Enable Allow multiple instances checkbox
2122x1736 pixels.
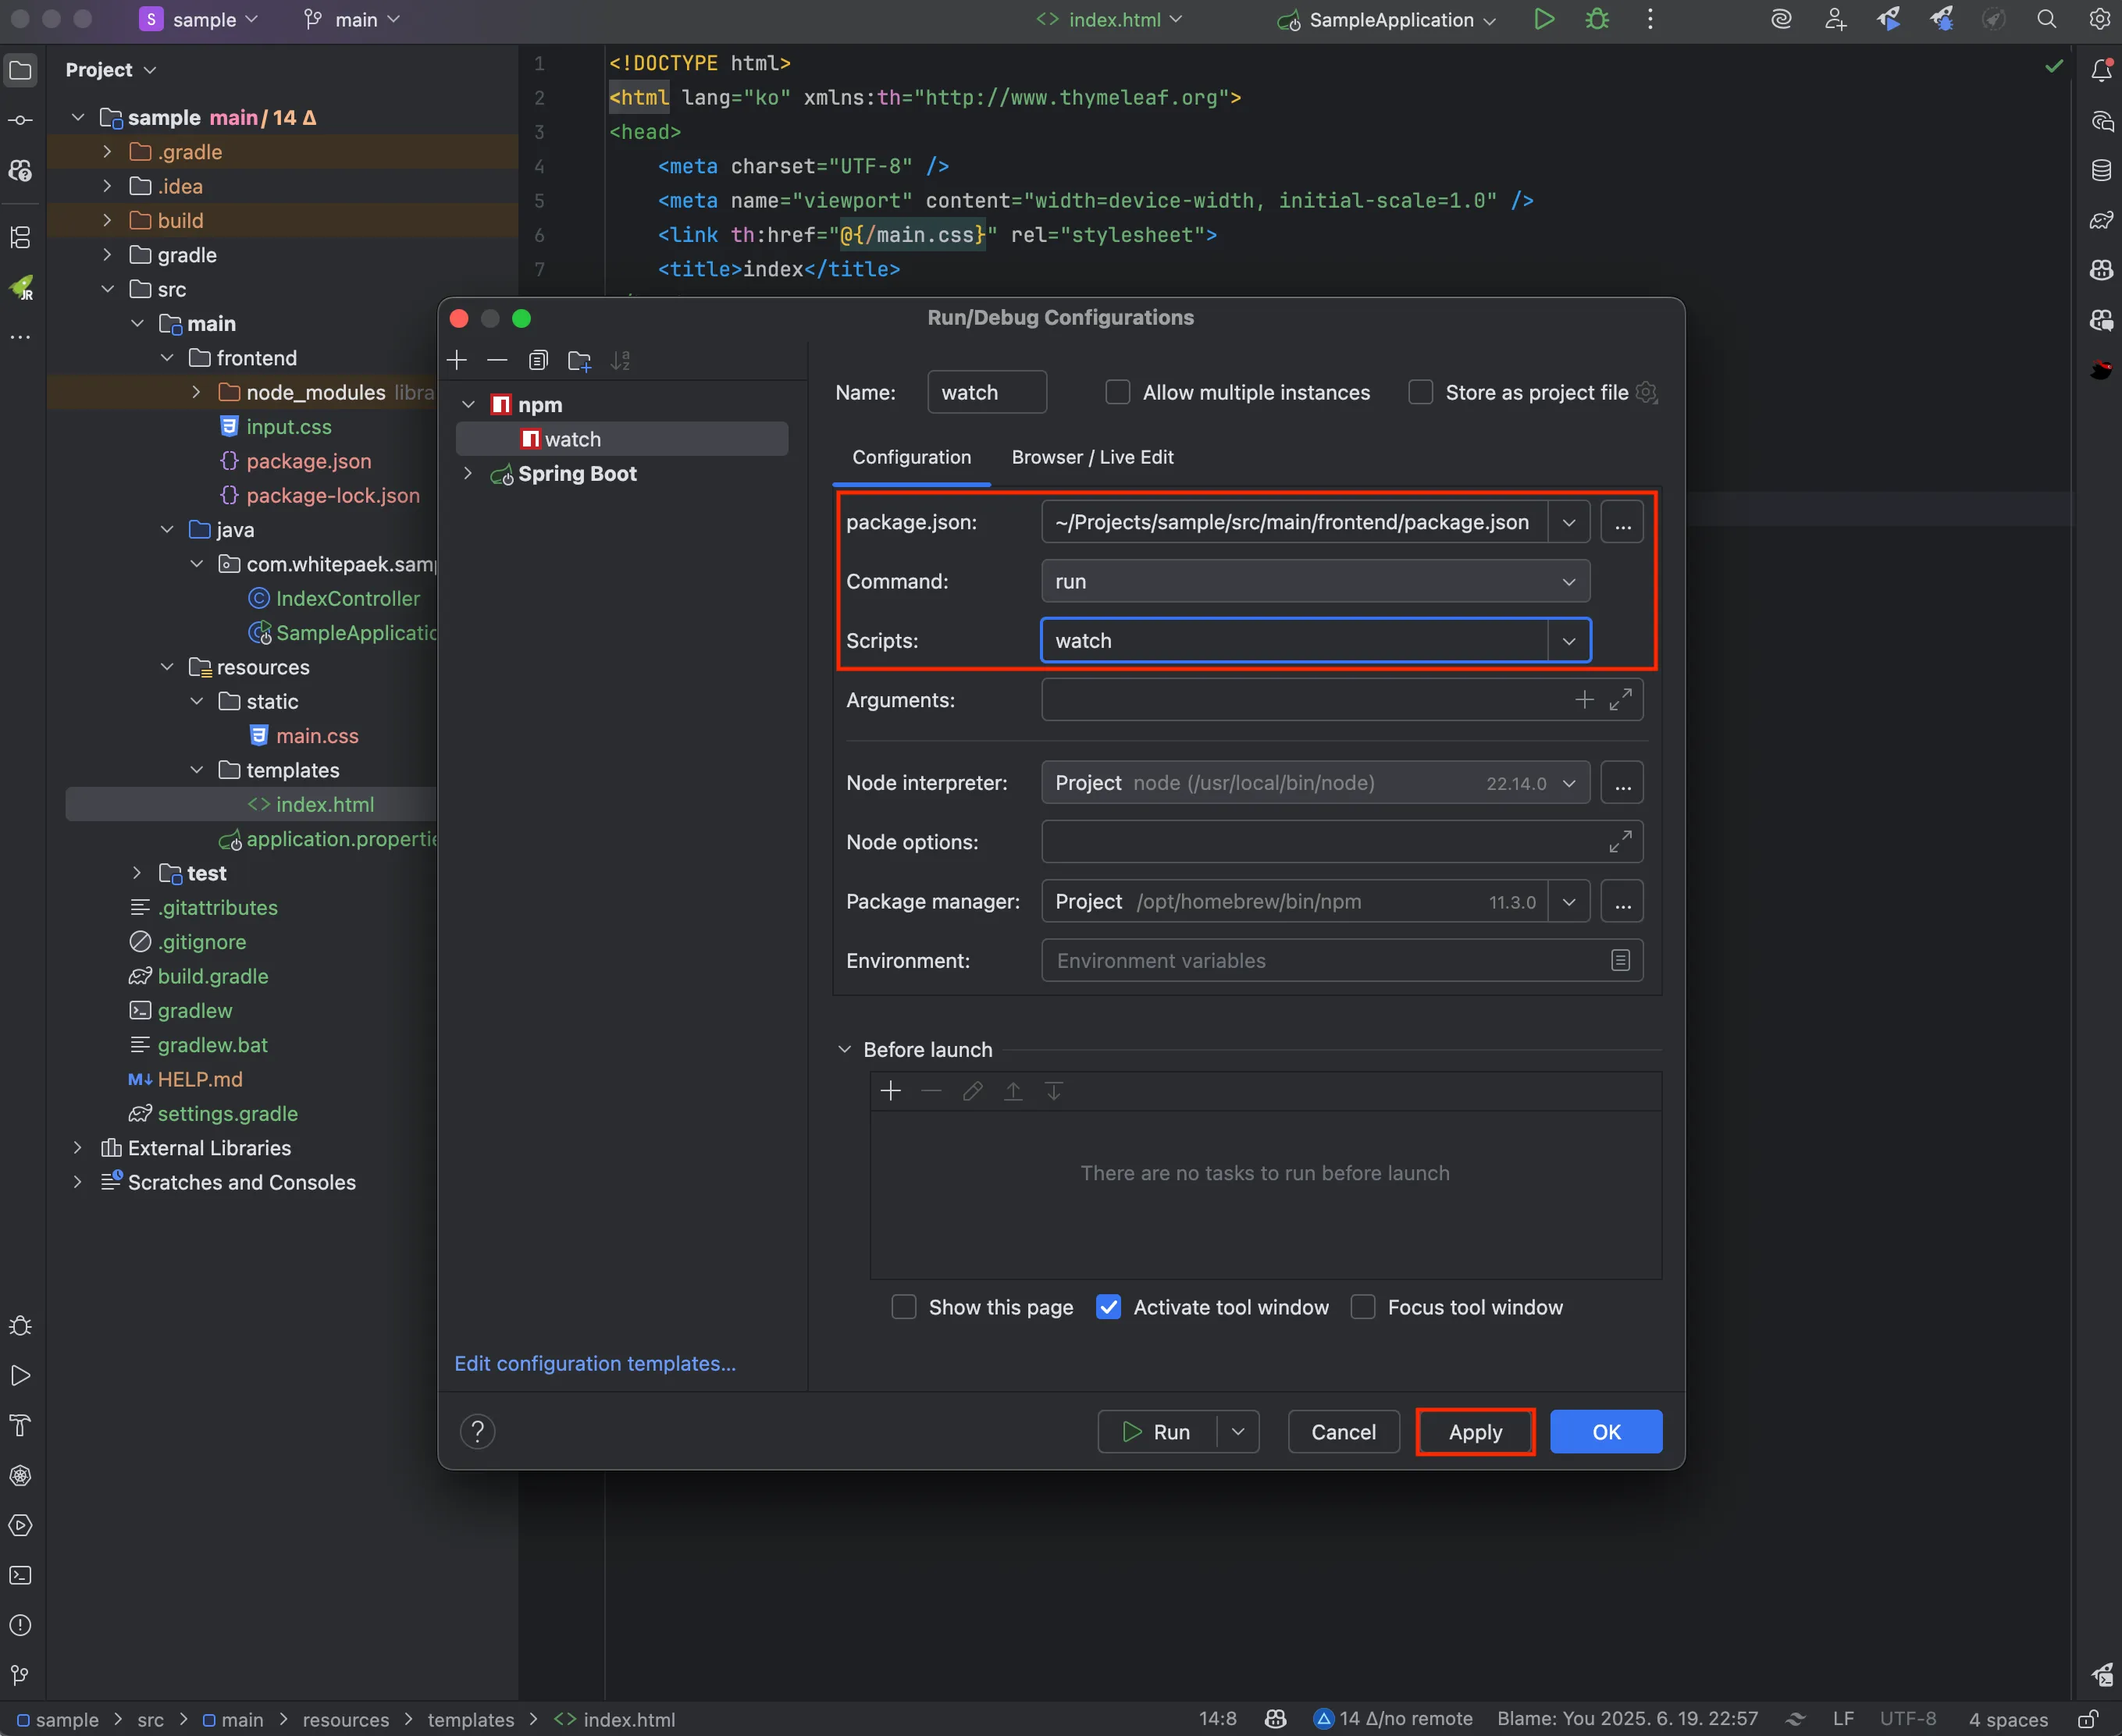click(1117, 392)
